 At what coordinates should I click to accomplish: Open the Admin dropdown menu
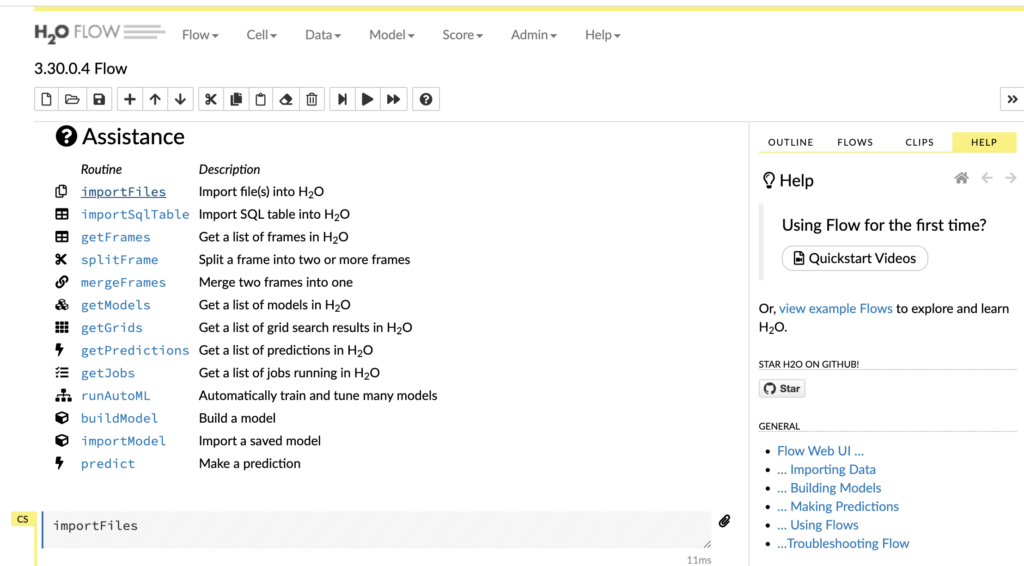click(533, 35)
